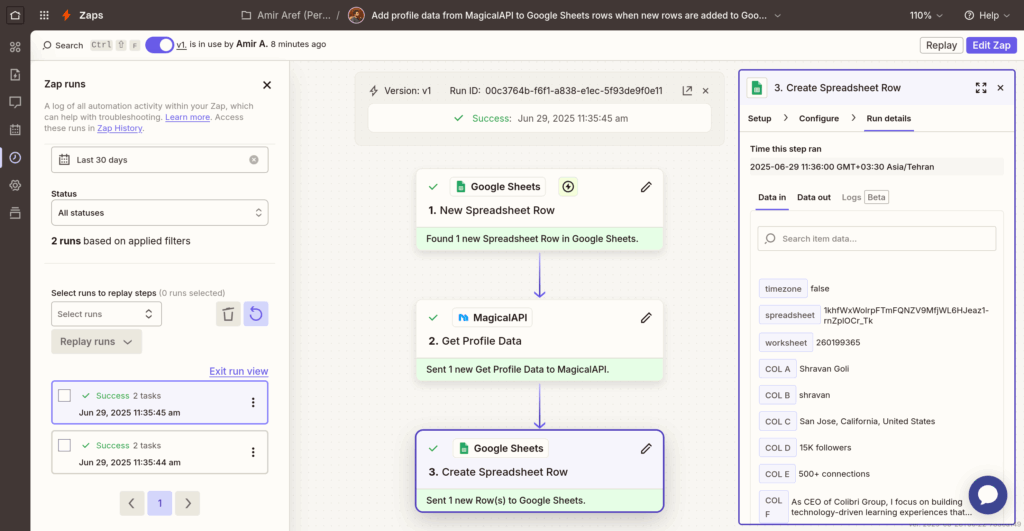
Task: Switch to the Run details tab
Action: pos(889,118)
